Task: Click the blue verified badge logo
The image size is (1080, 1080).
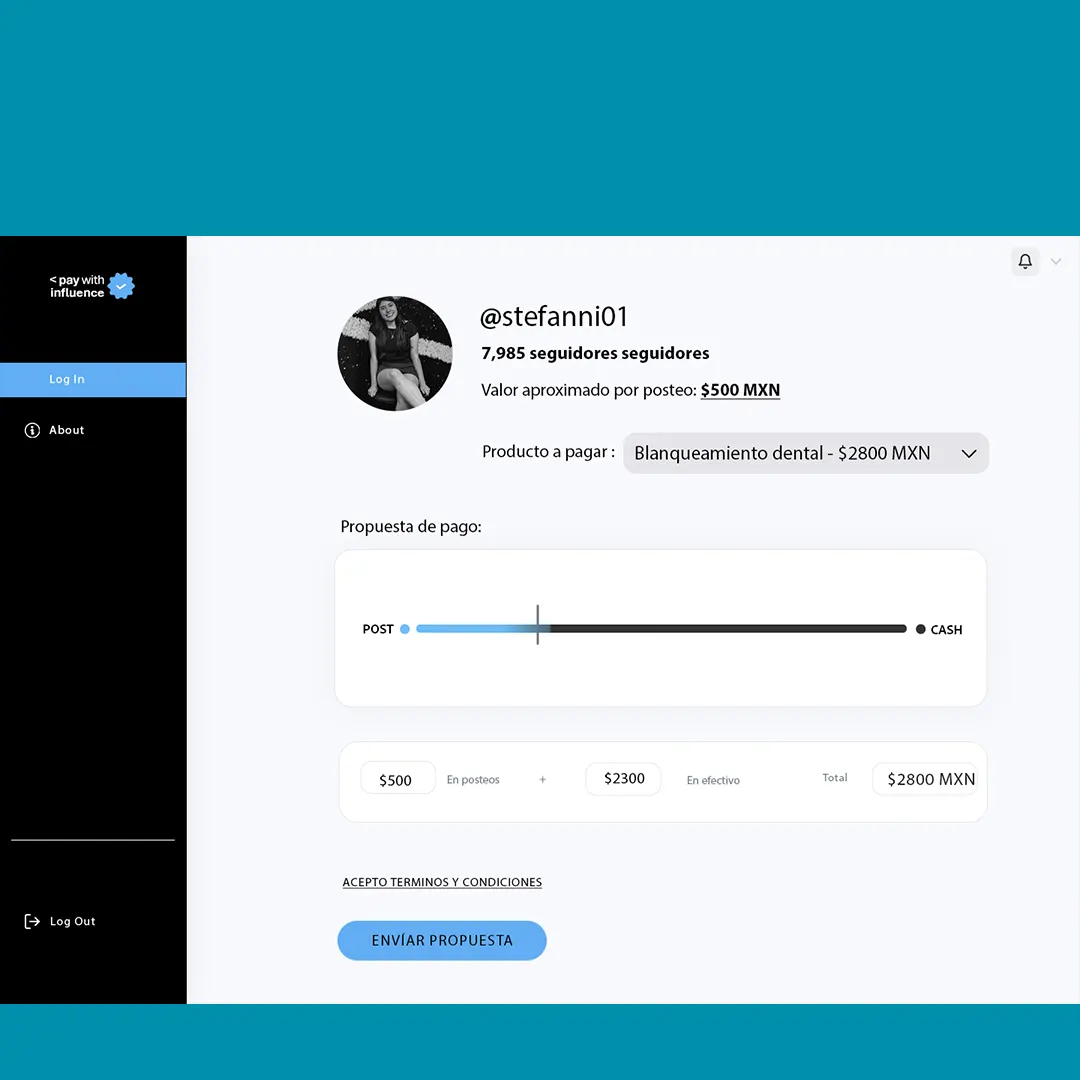Action: [x=121, y=286]
